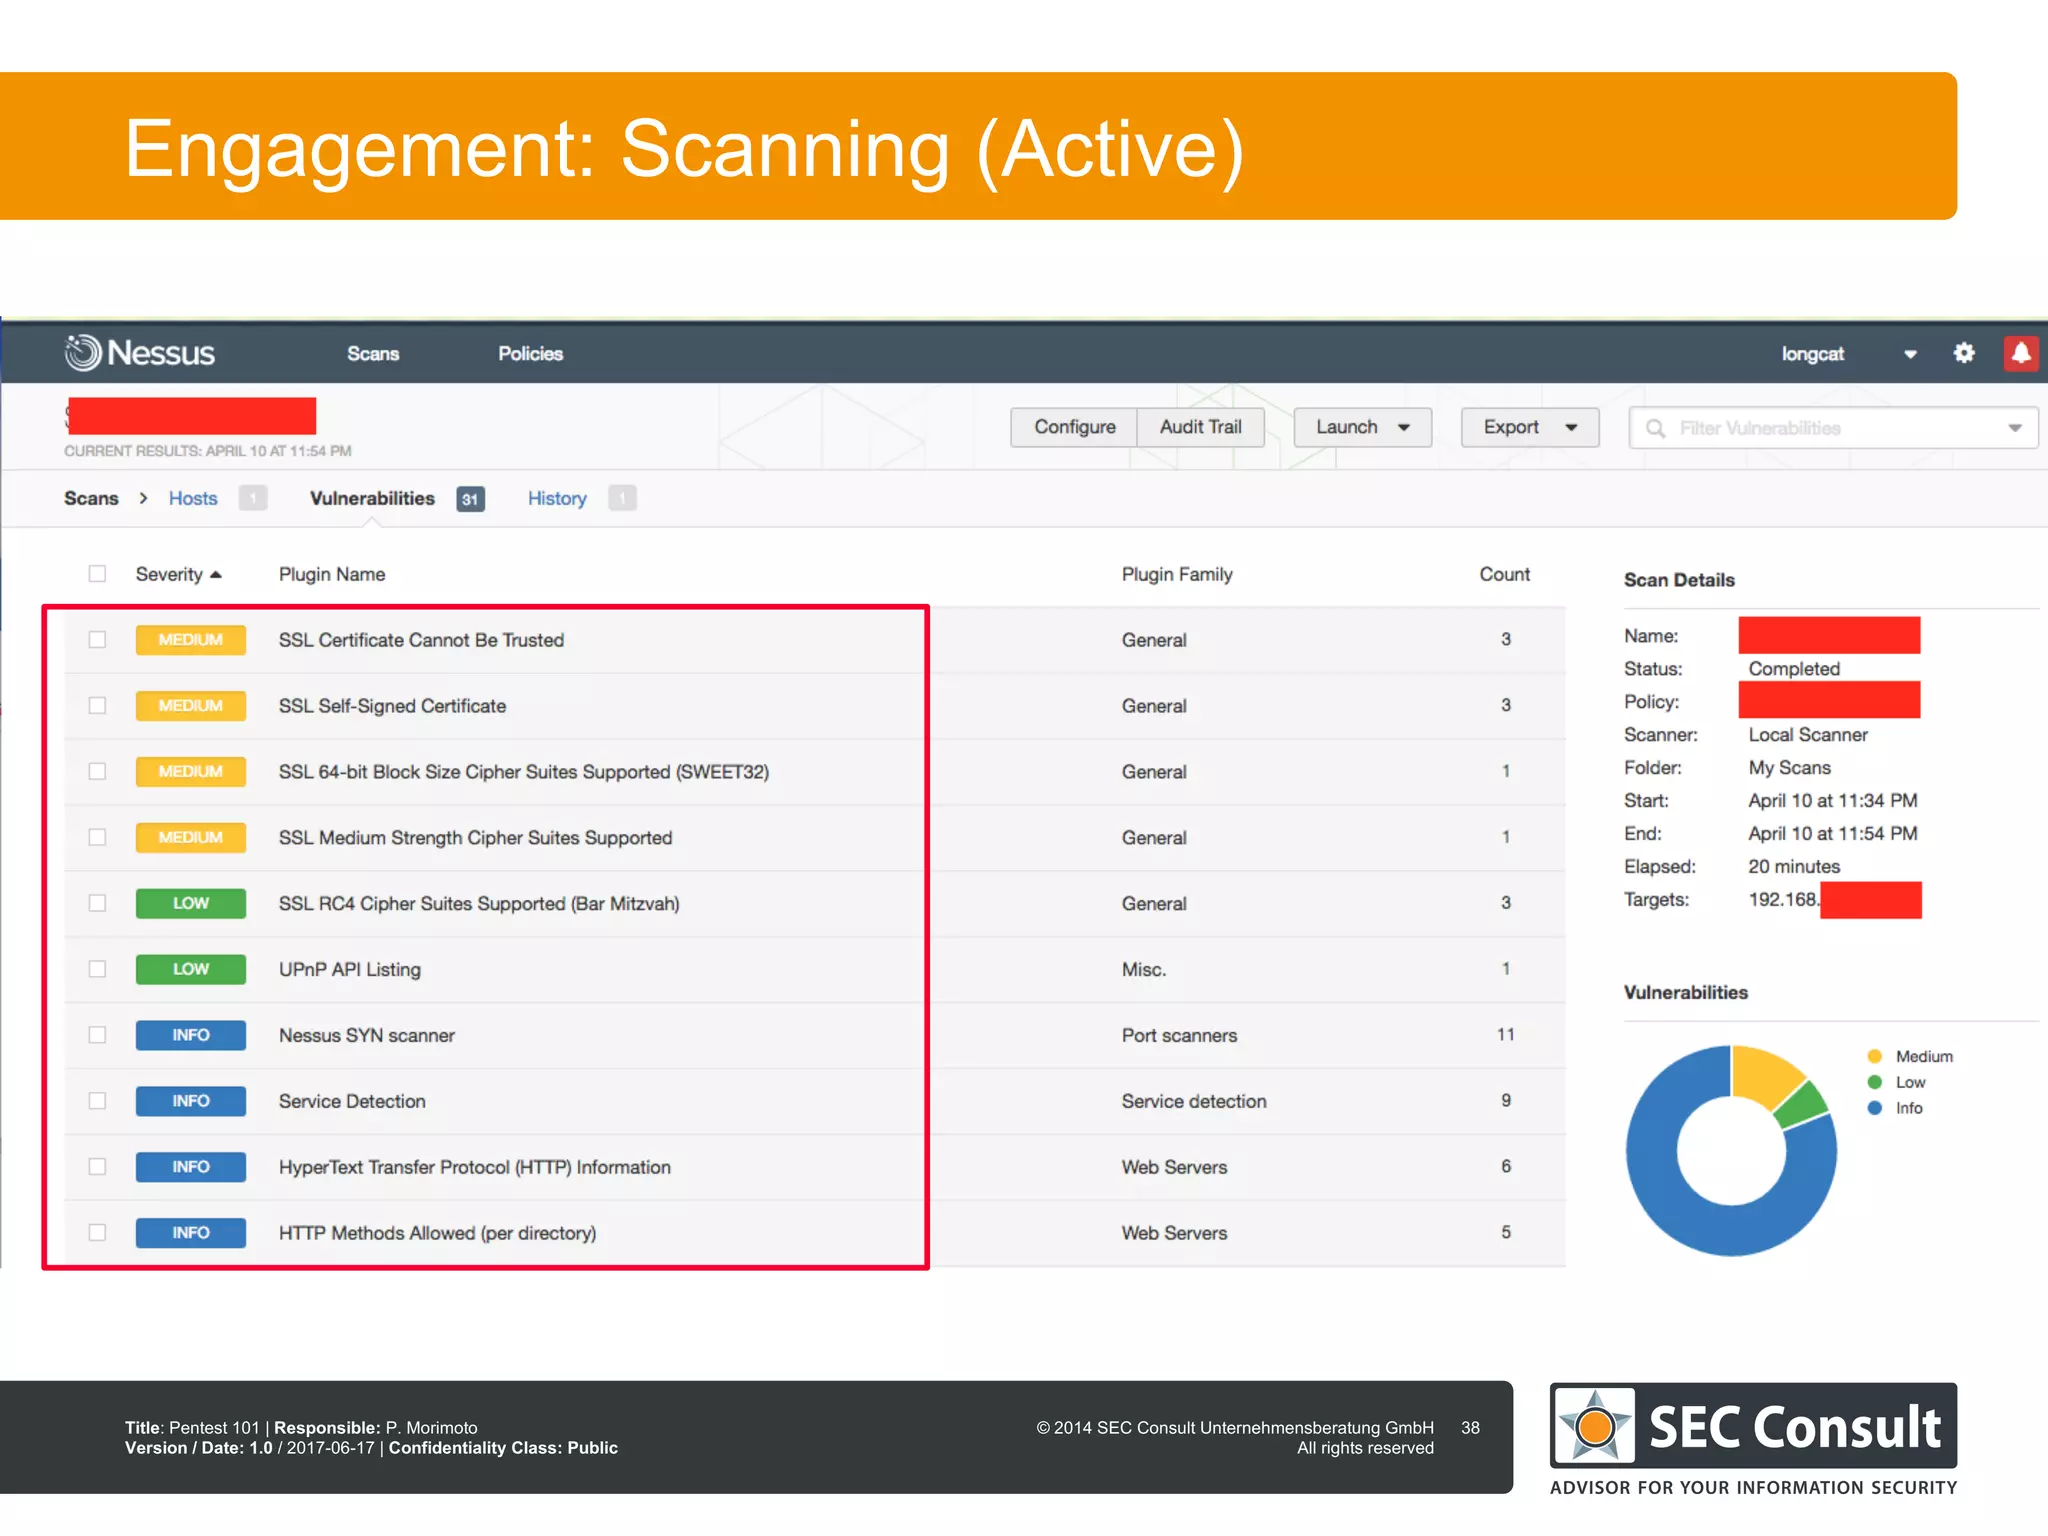Open the red notifications bell
Viewport: 2048px width, 1536px height.
[x=2021, y=353]
